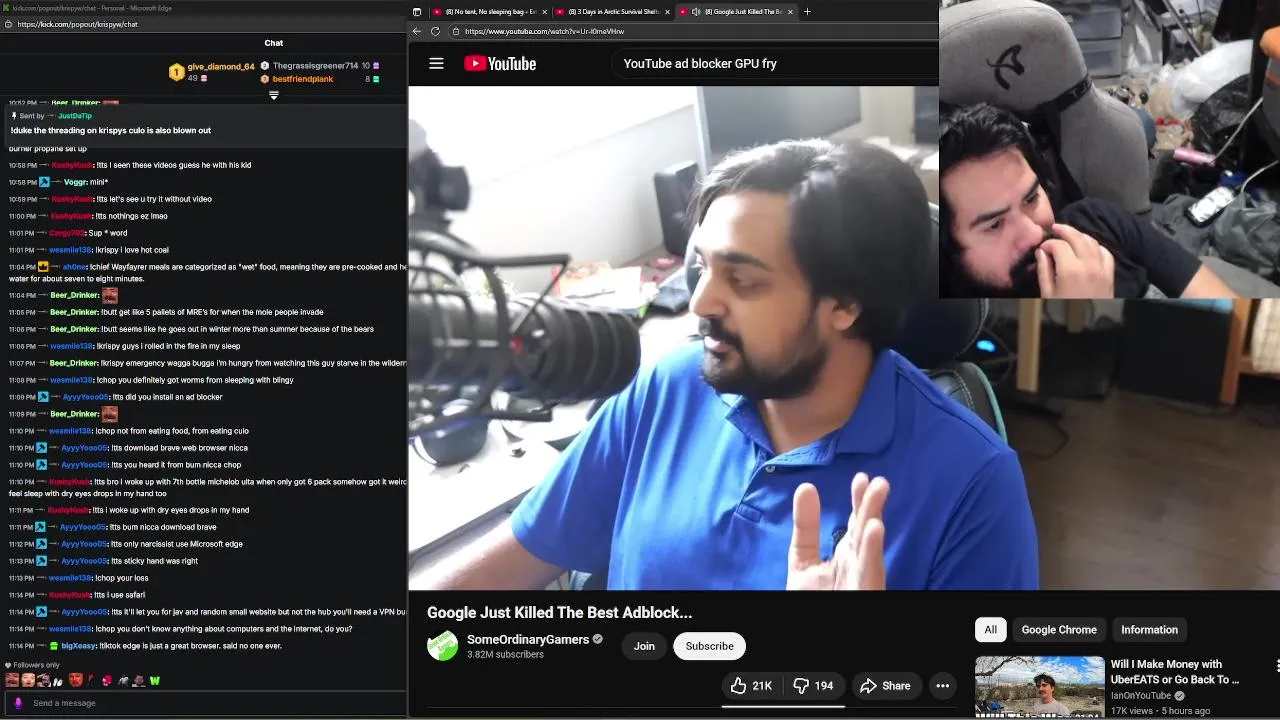Close the '3 Days in Arctic Survival' tab

click(x=667, y=12)
